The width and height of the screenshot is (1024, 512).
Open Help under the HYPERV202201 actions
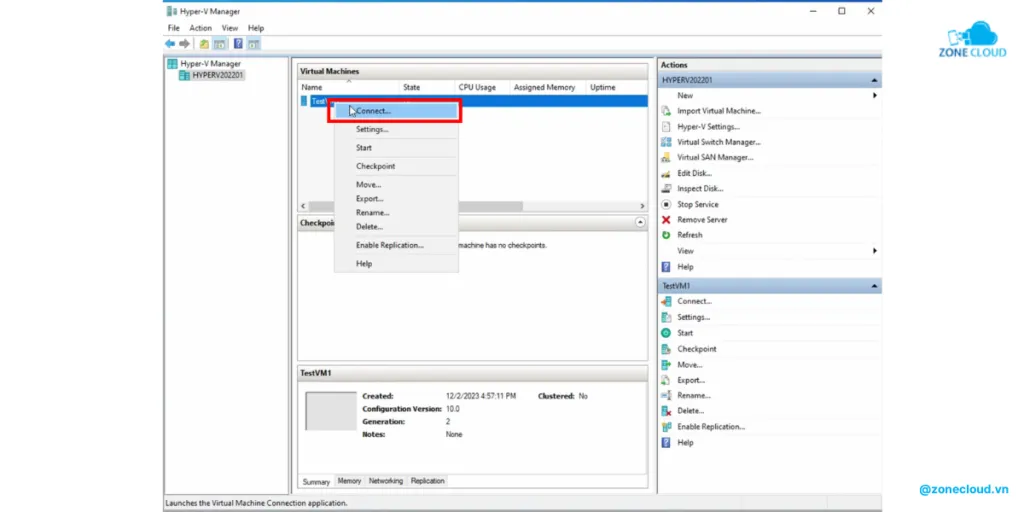pyautogui.click(x=685, y=266)
